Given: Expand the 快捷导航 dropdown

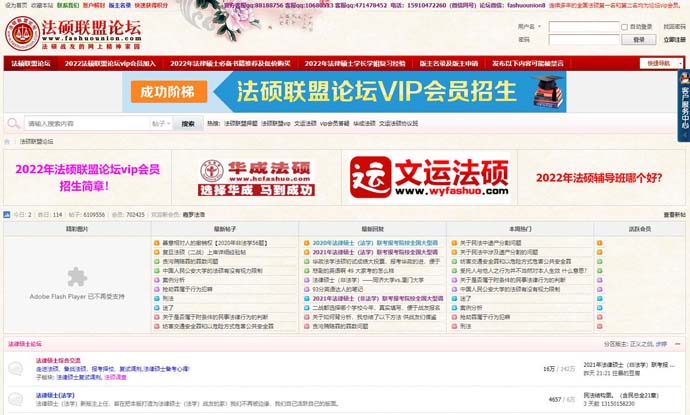Looking at the screenshot, I should [661, 63].
